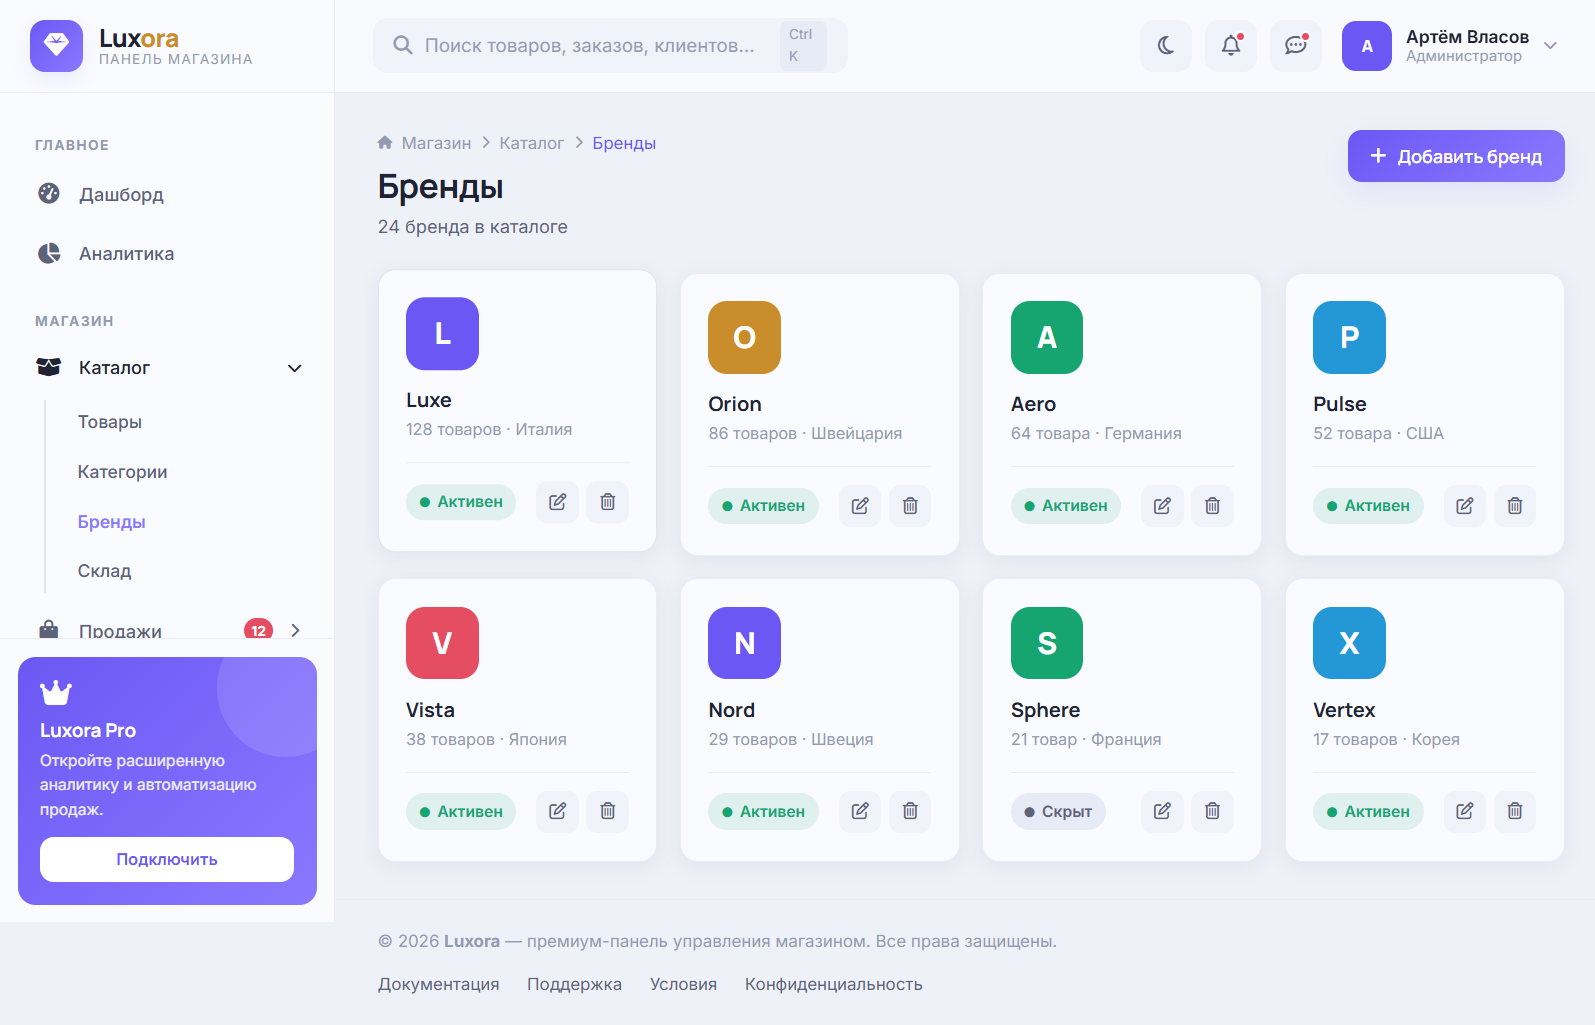Viewport: 1595px width, 1025px height.
Task: Edit the Orion brand
Action: (x=860, y=506)
